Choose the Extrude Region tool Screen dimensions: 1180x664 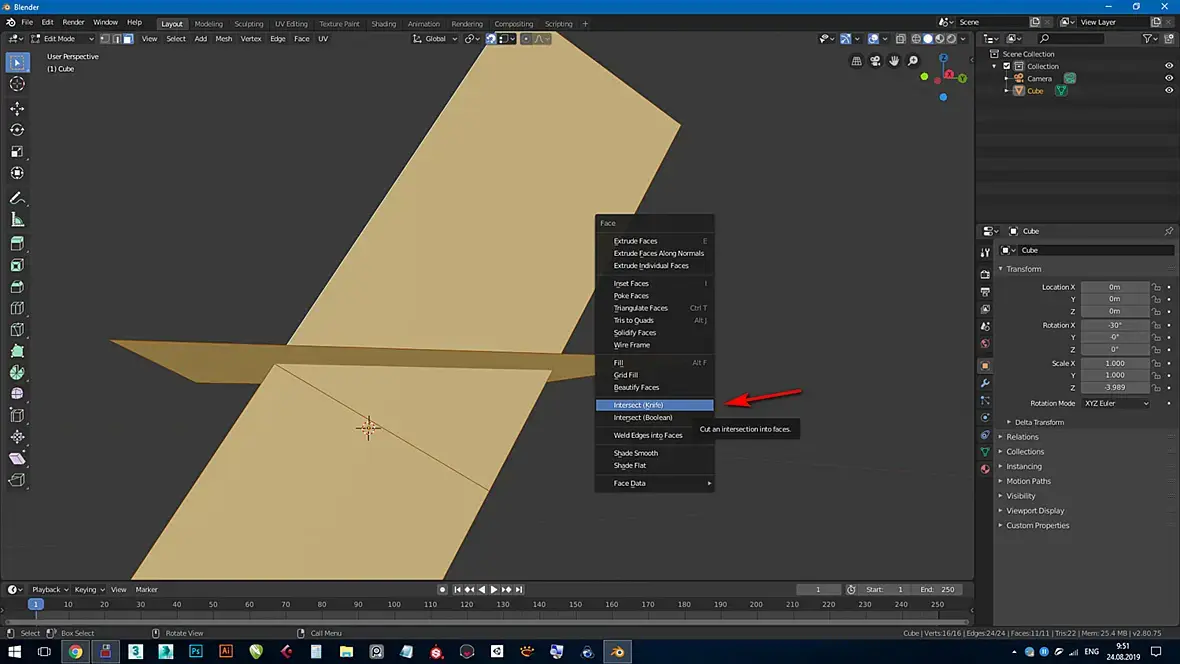tap(17, 243)
